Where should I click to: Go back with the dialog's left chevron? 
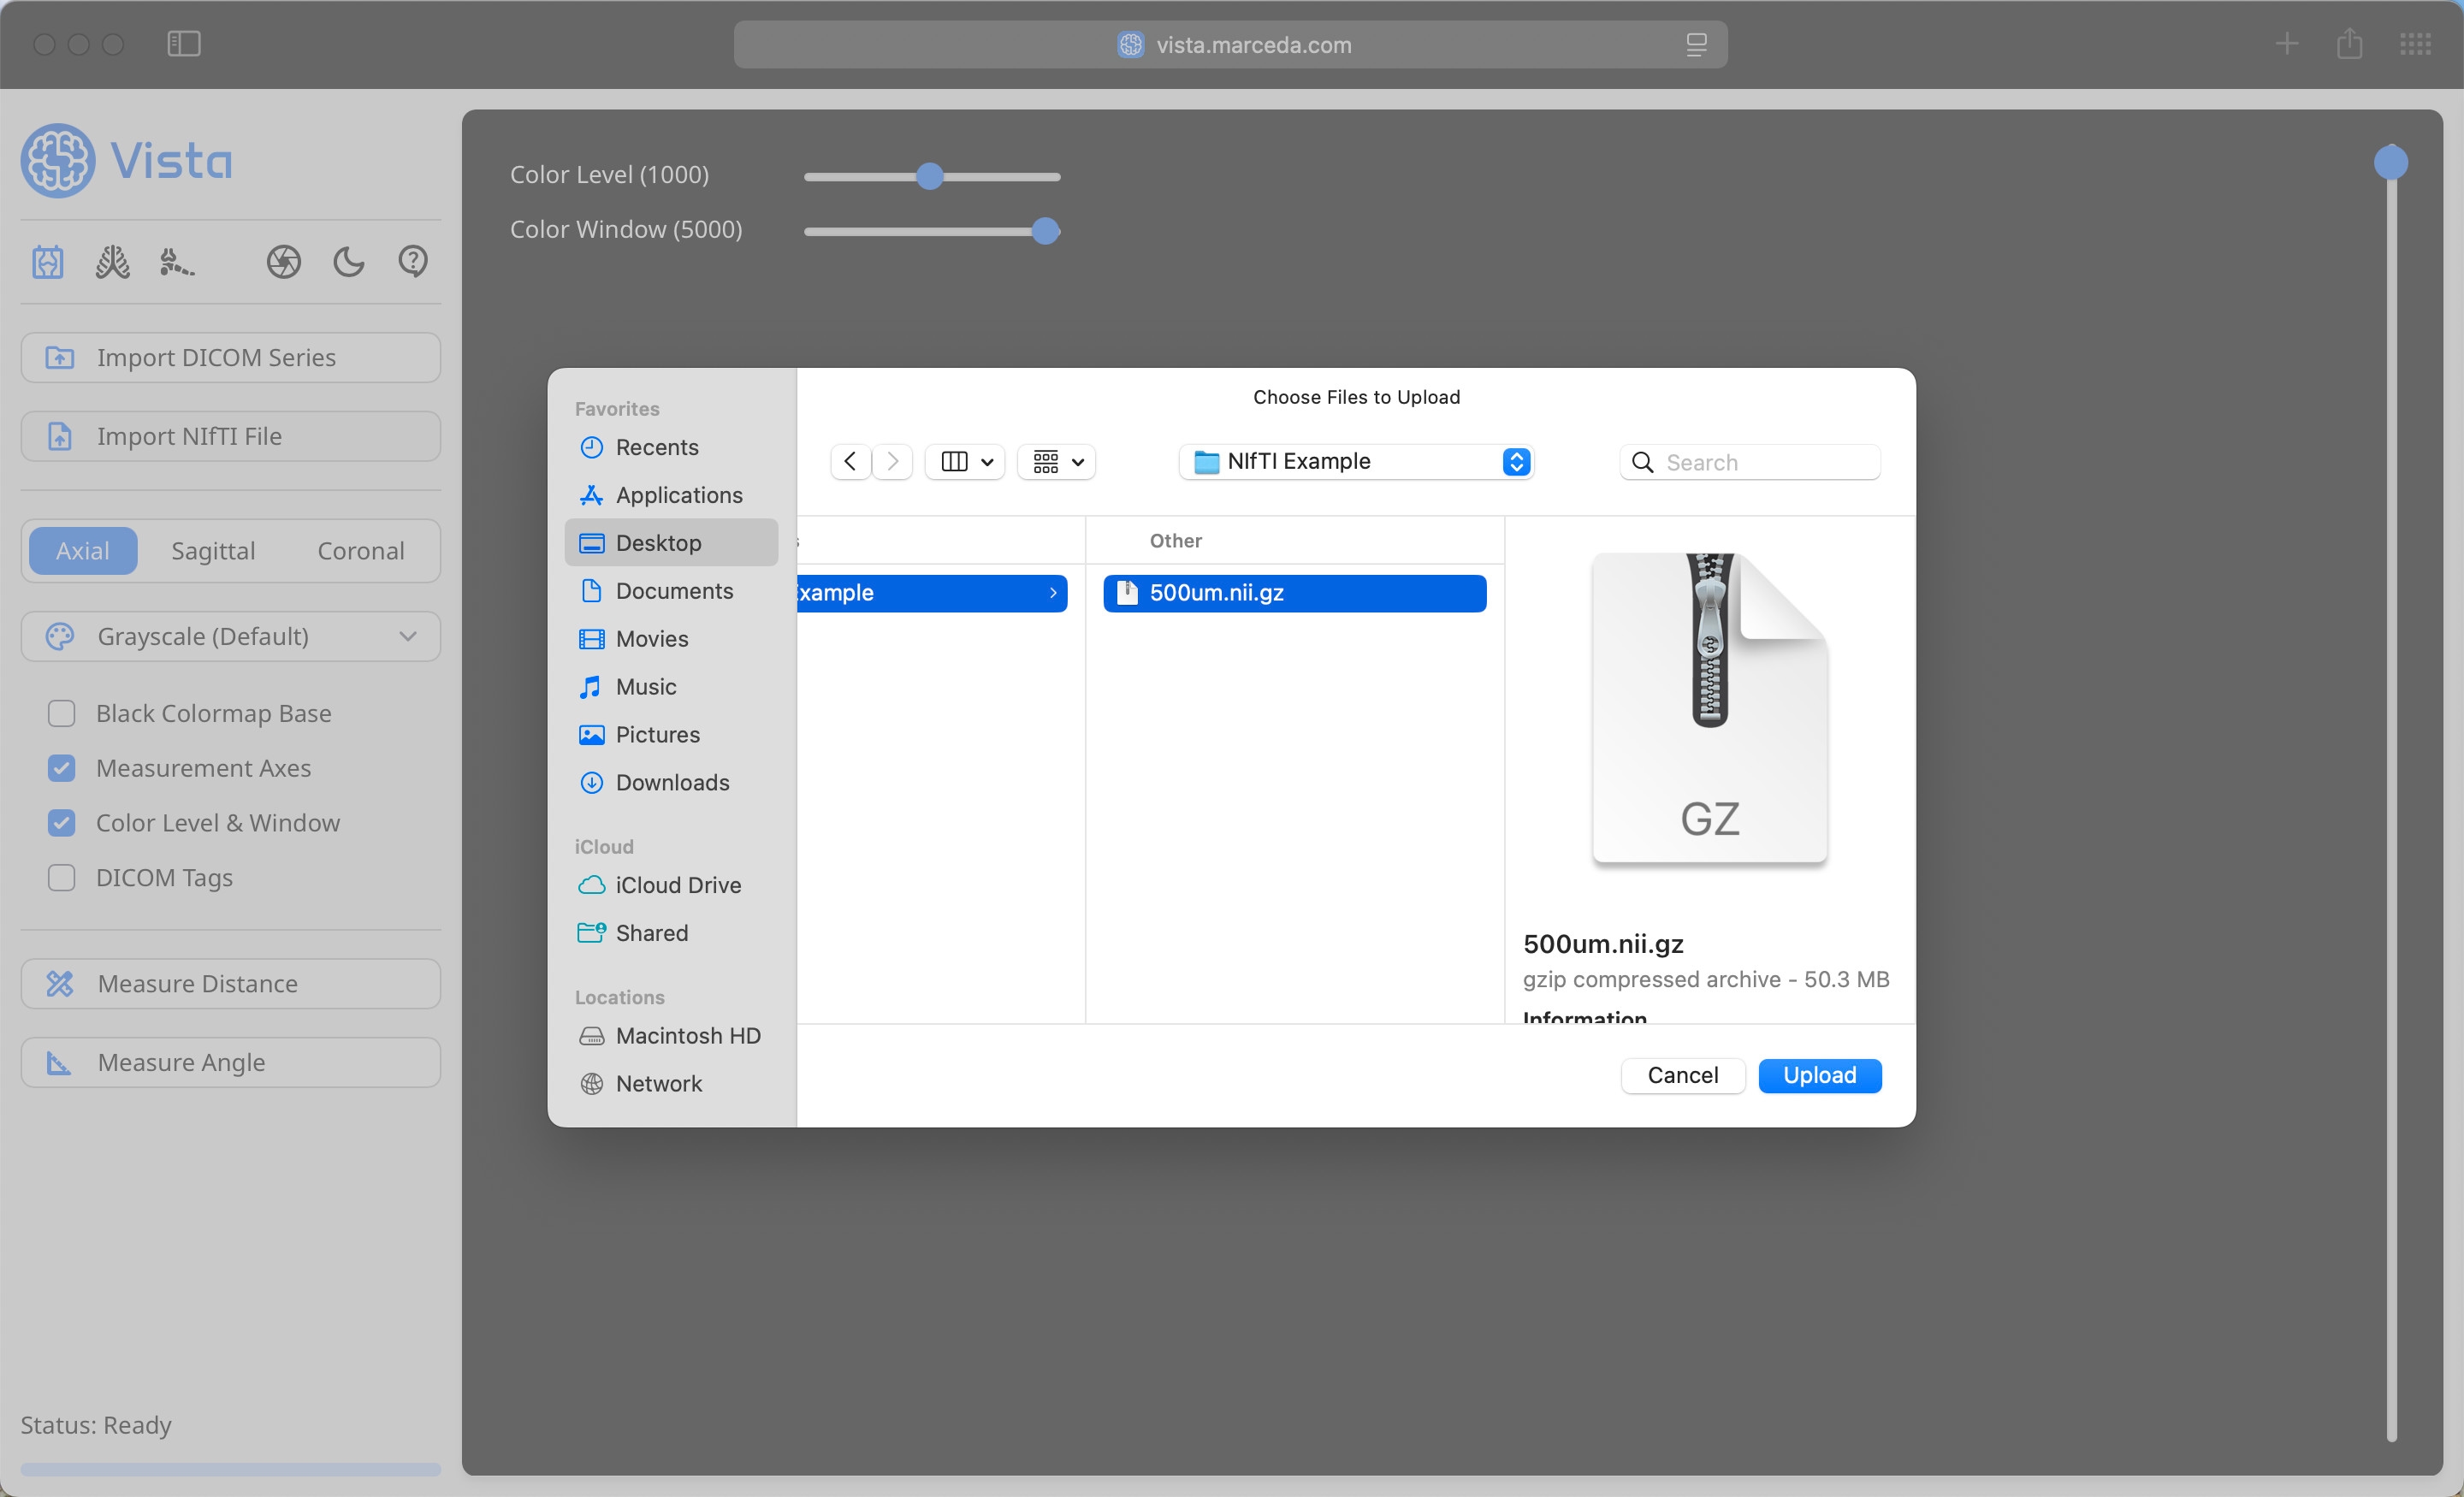click(x=850, y=461)
